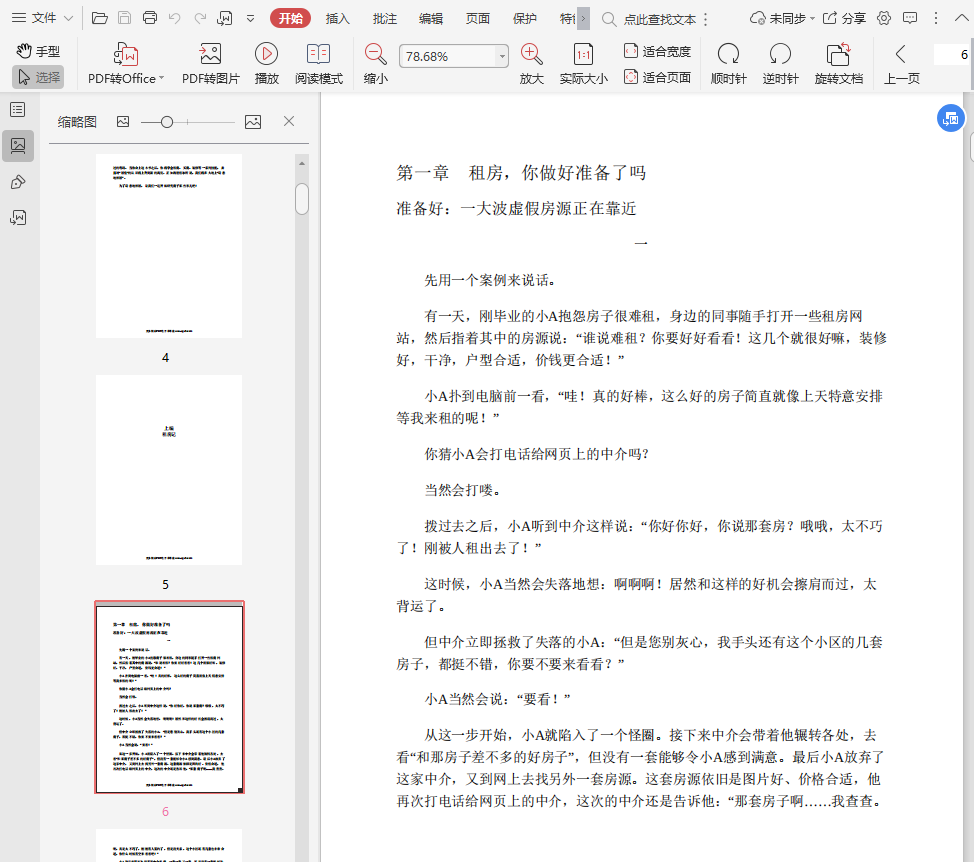Activate the 选择 selection tool
The width and height of the screenshot is (974, 862).
(38, 77)
